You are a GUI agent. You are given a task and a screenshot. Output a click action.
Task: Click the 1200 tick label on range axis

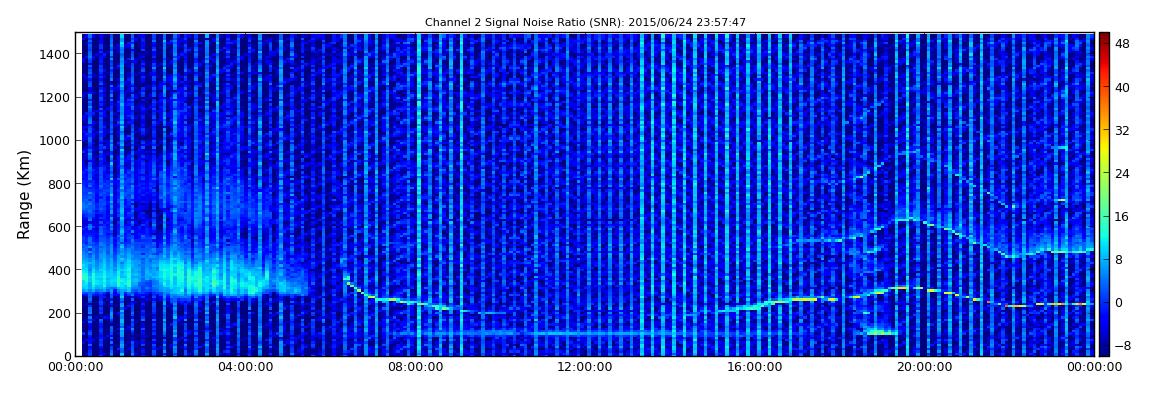pos(56,98)
